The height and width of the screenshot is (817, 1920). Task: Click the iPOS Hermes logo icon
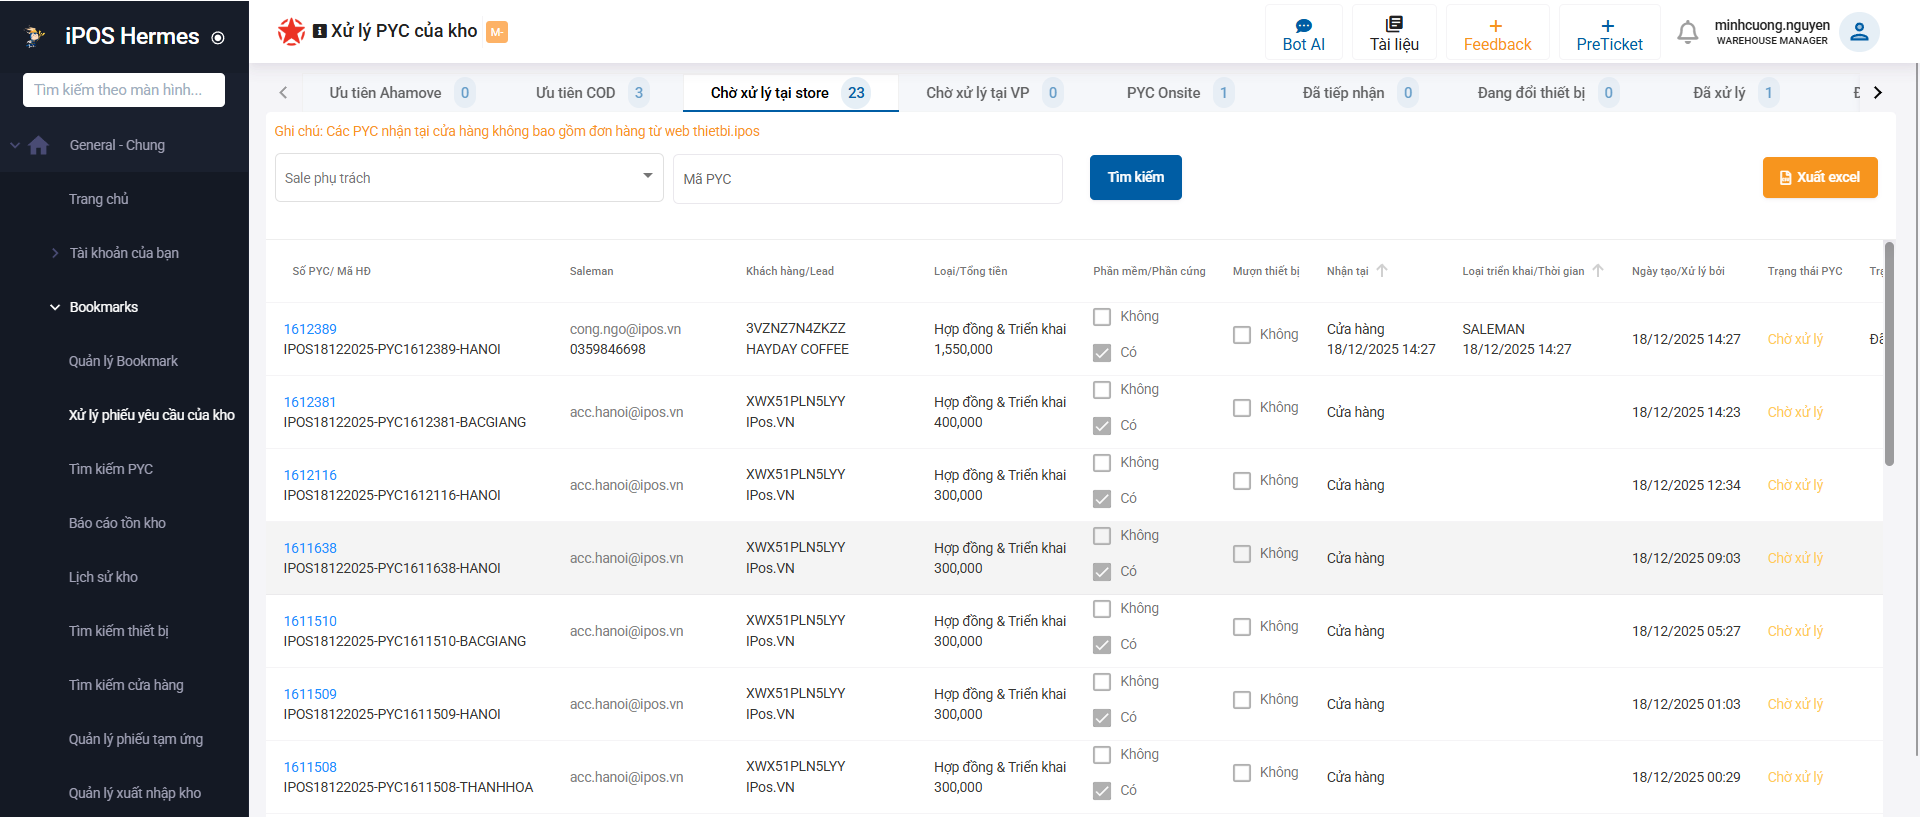point(35,37)
